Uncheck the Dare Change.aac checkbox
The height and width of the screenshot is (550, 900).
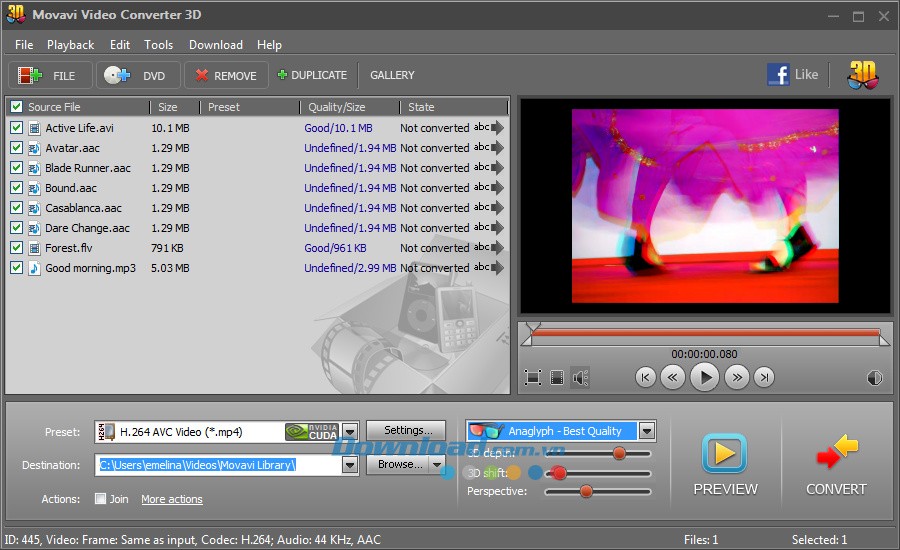click(17, 228)
